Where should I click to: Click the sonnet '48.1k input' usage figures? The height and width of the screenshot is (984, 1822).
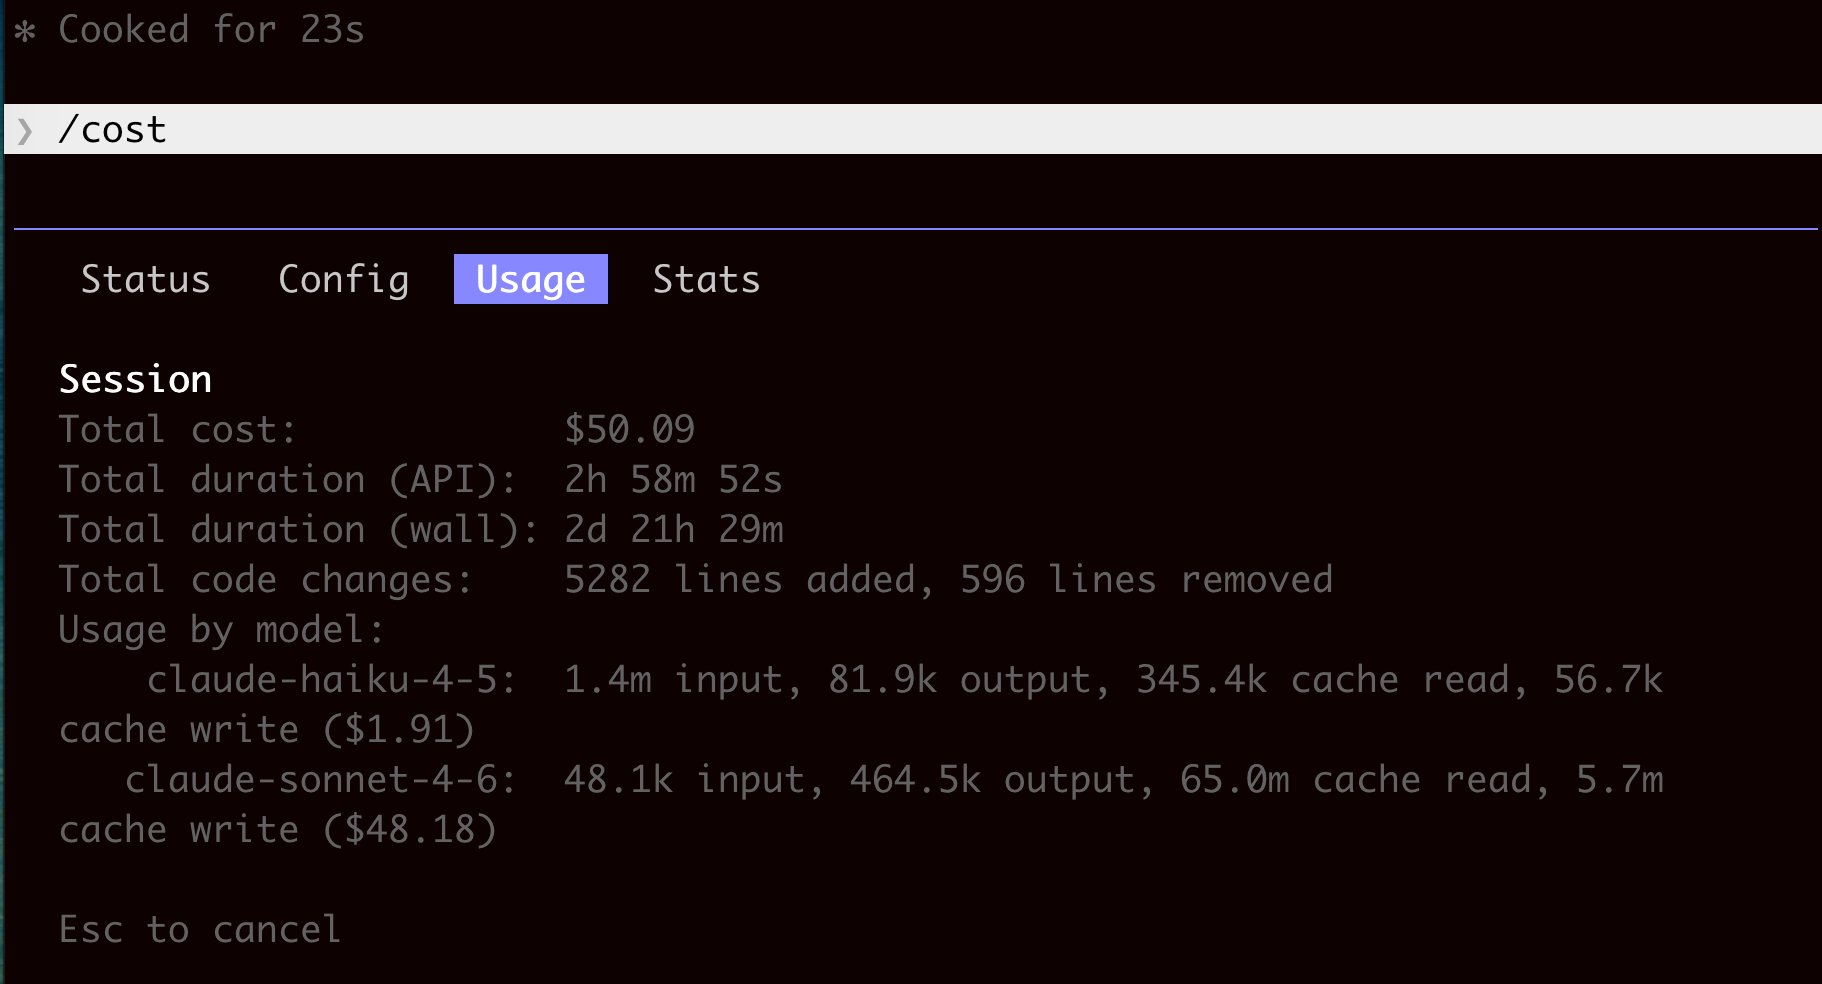coord(1113,779)
